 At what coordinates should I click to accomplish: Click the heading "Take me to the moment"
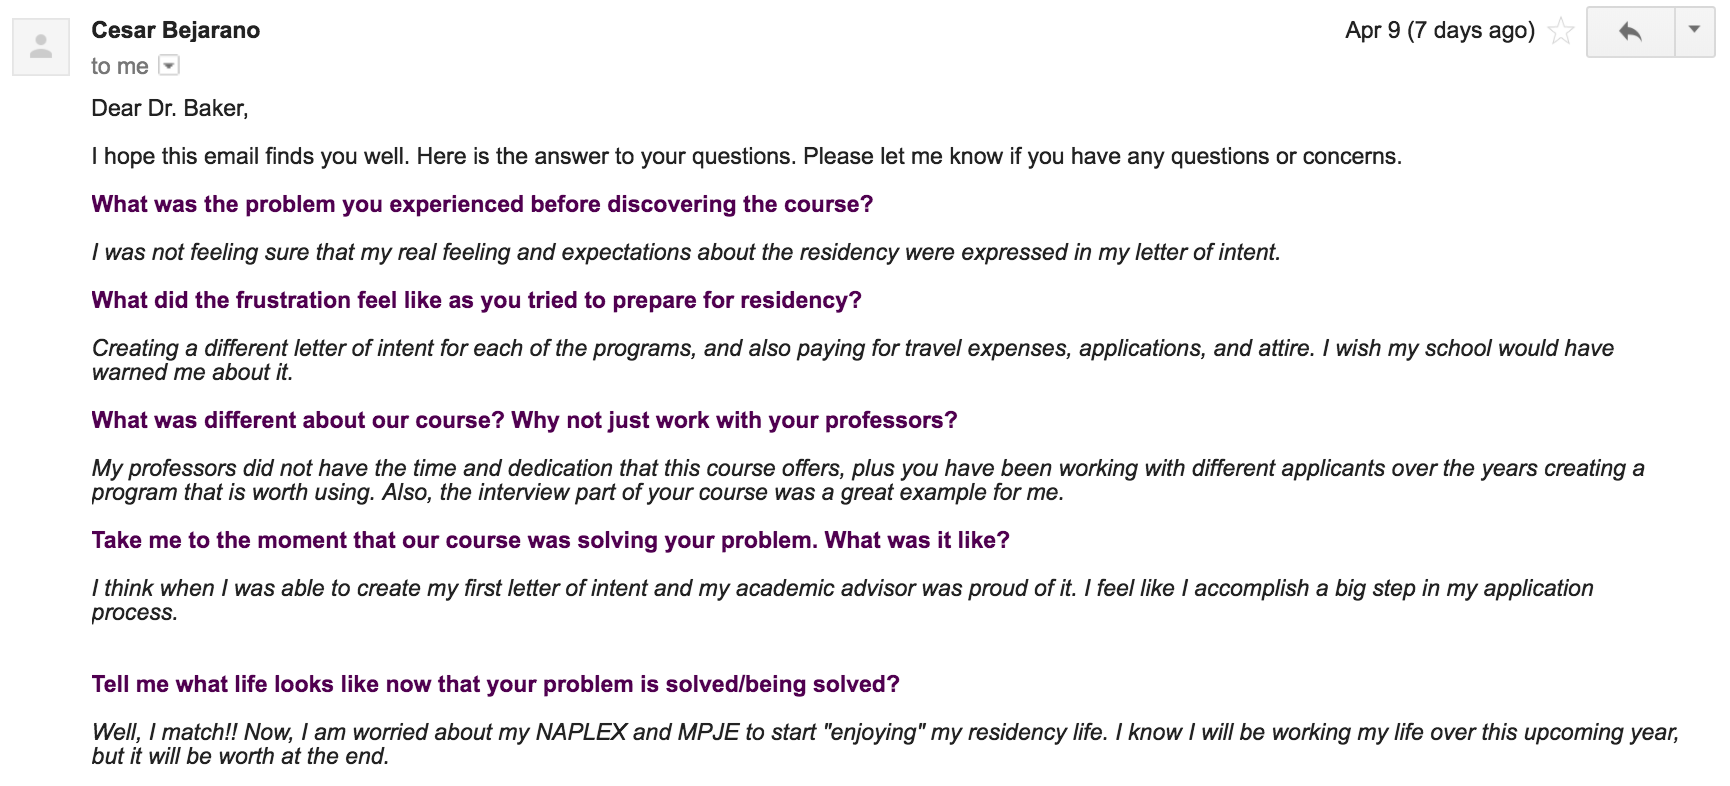[550, 540]
